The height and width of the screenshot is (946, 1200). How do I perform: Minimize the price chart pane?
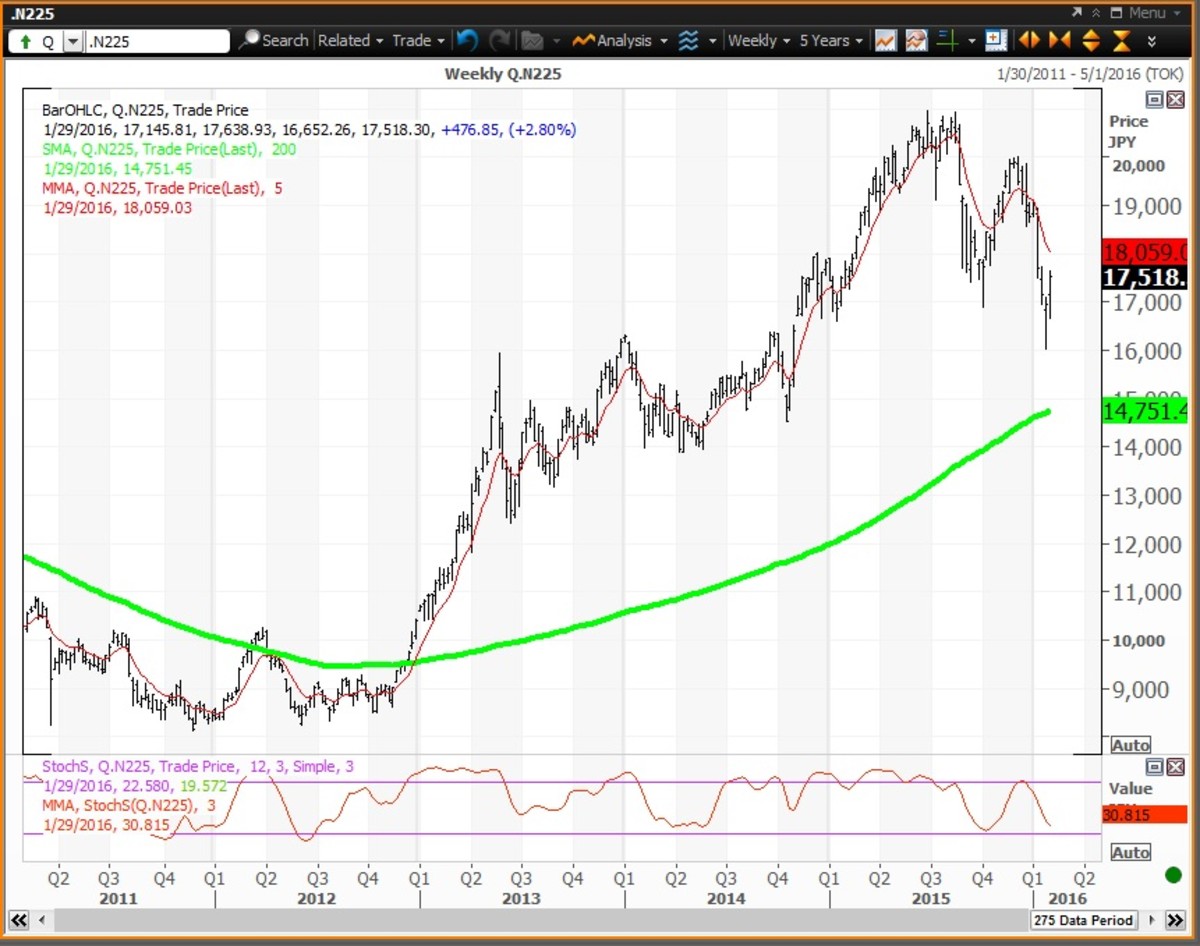pos(1154,99)
